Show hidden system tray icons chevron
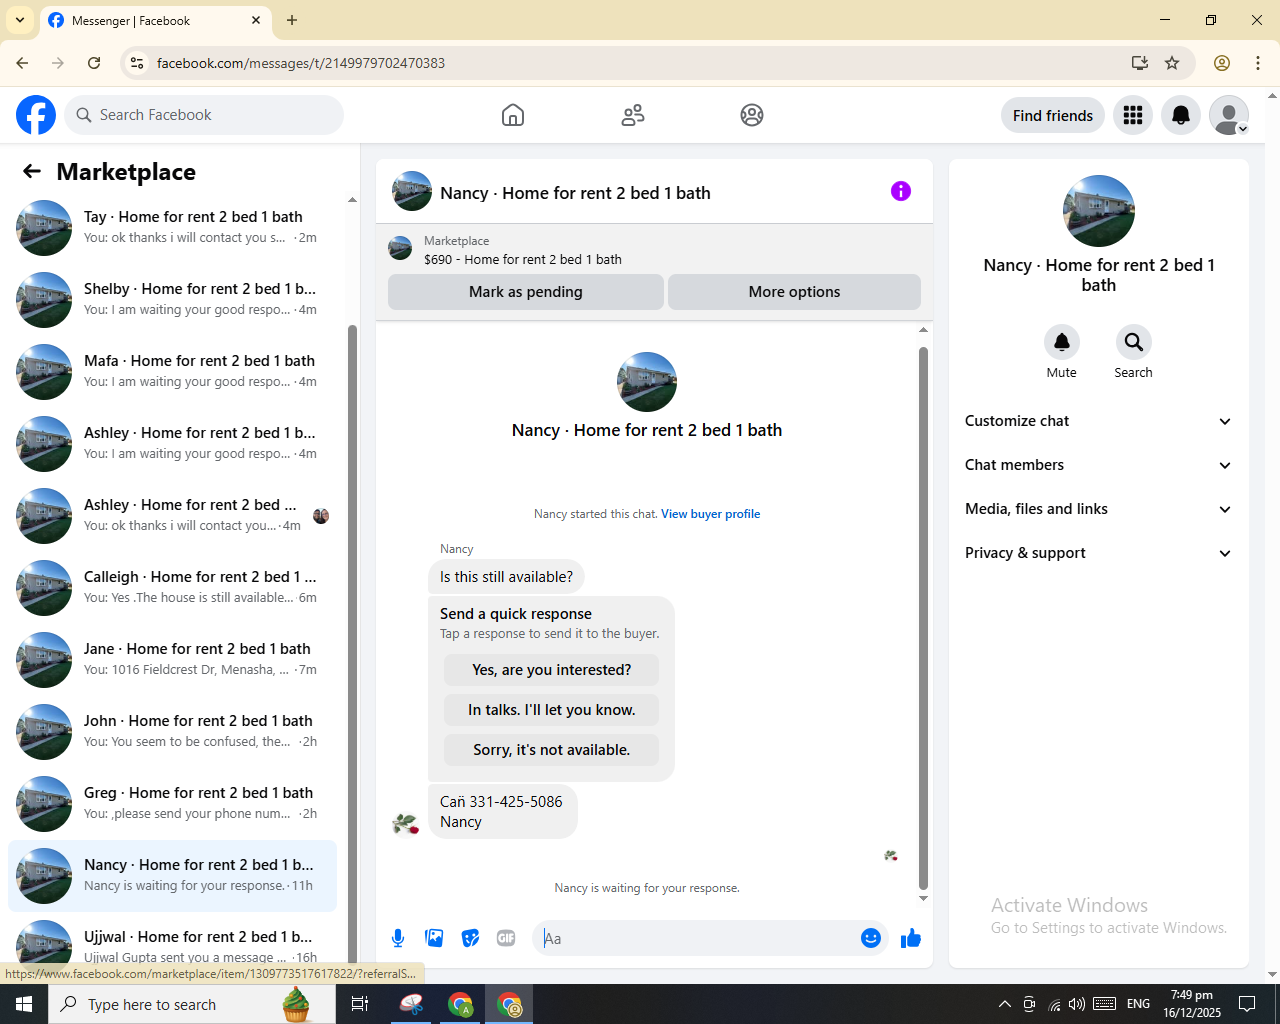The width and height of the screenshot is (1280, 1024). 1004,1004
